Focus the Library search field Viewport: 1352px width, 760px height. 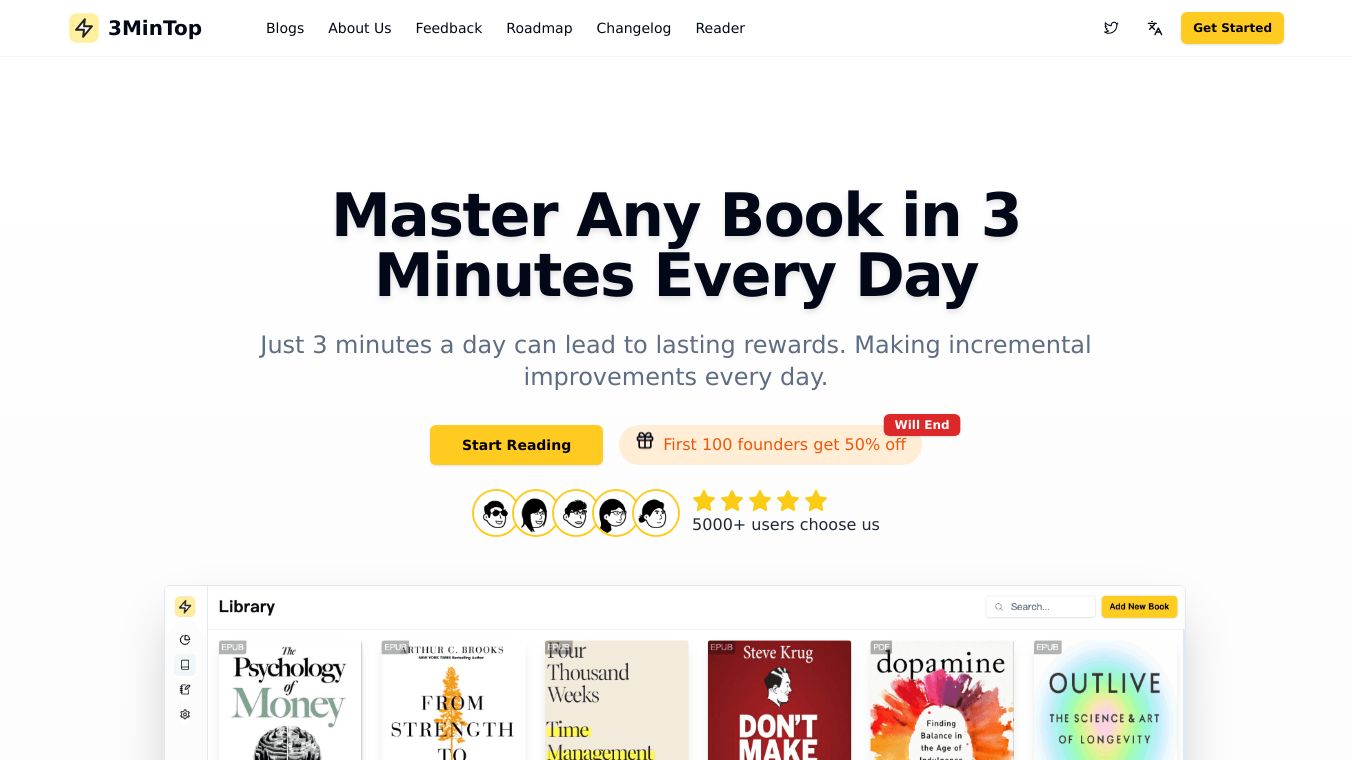tap(1041, 607)
